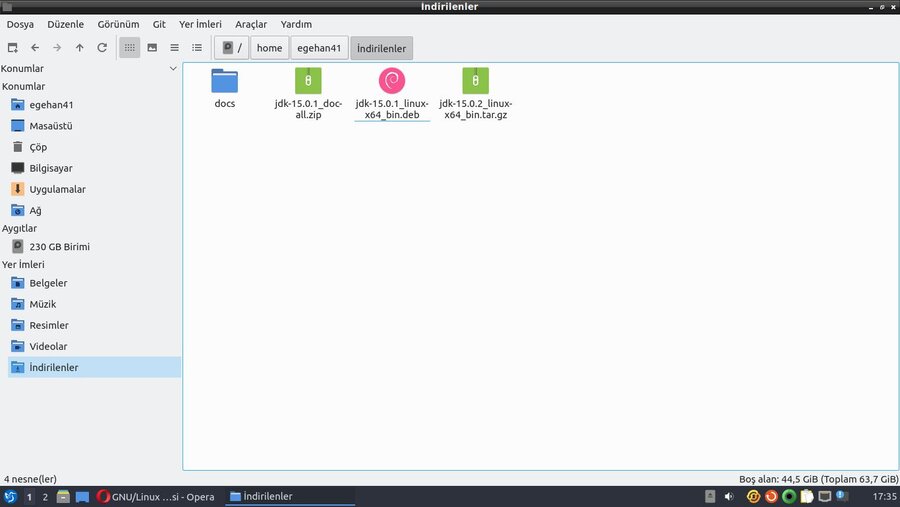The height and width of the screenshot is (507, 900).
Task: Click the show desktop taskbar icon
Action: 82,497
